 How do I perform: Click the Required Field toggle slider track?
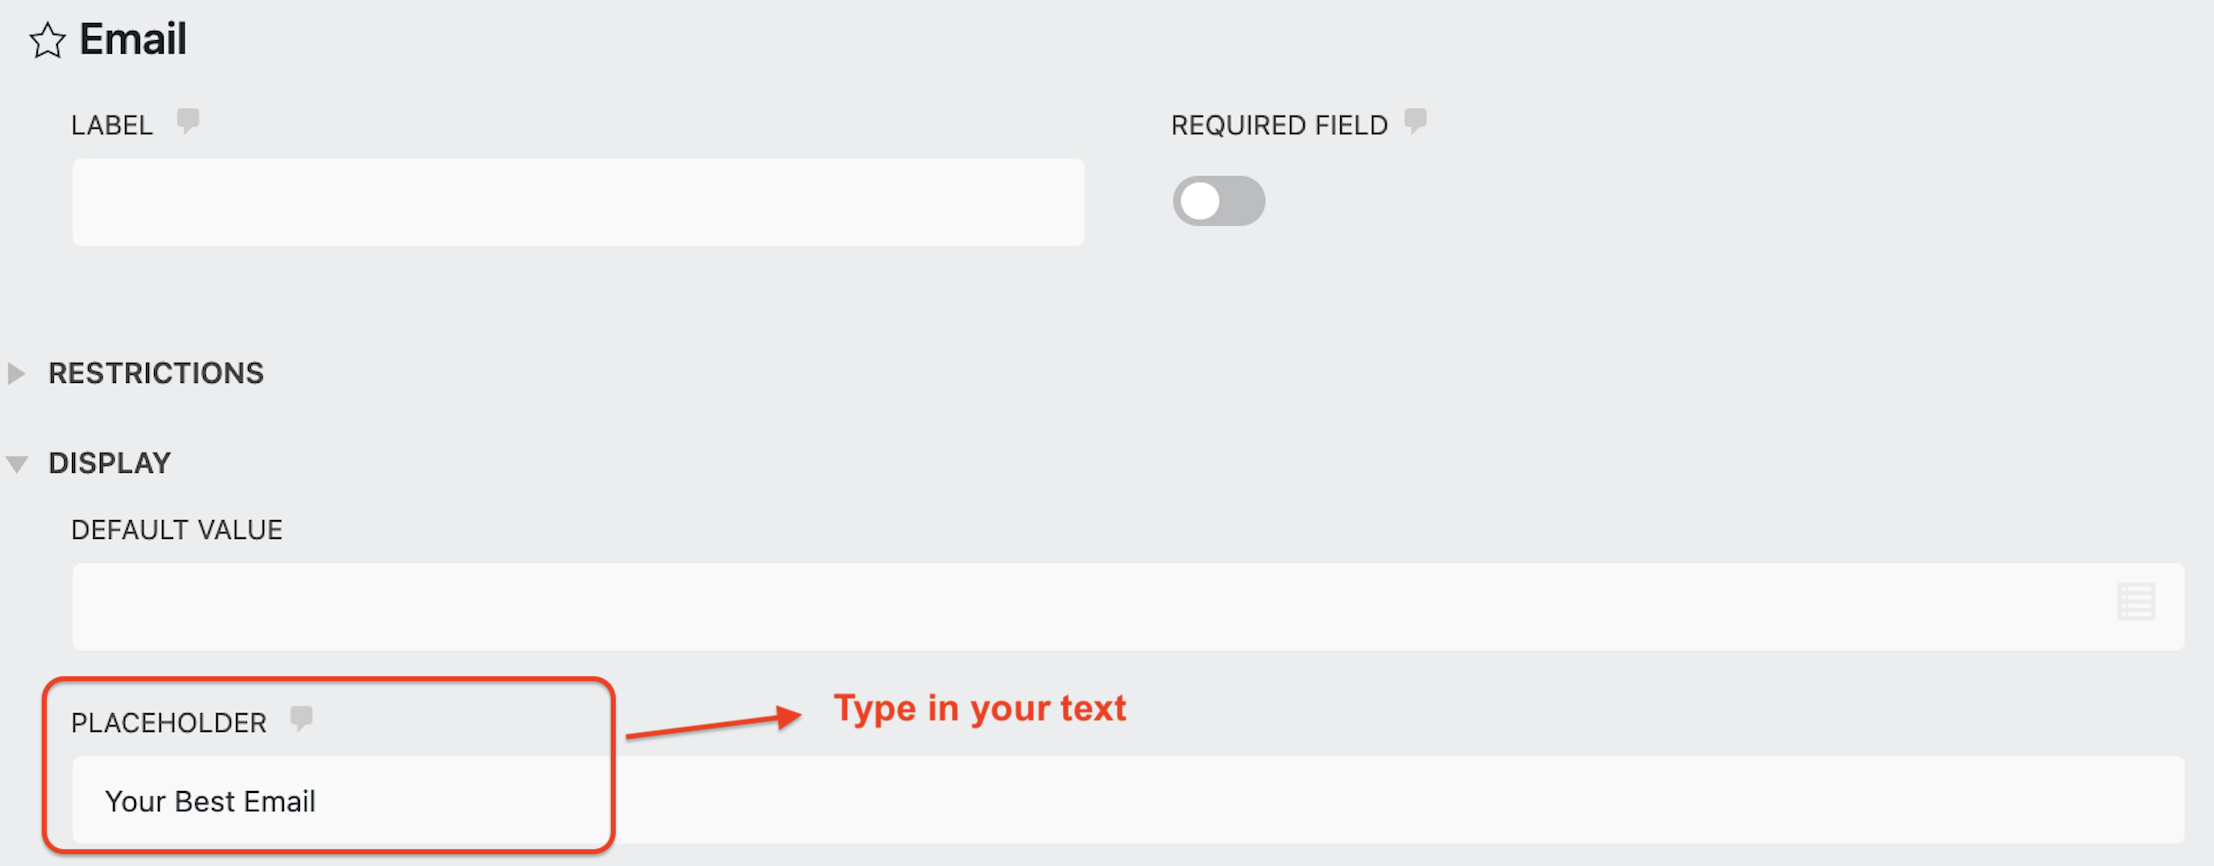[x=1218, y=201]
